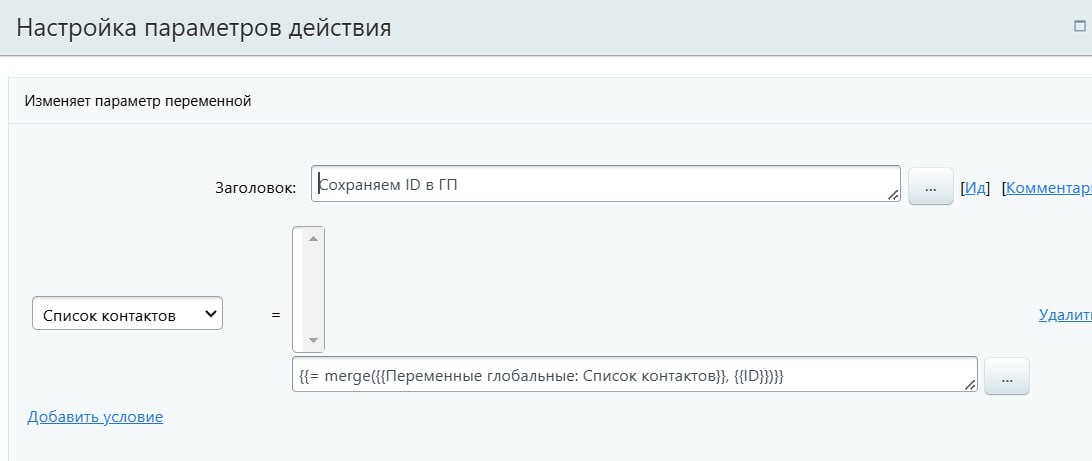Click the 'Заголовок:' field label
The height and width of the screenshot is (461, 1092).
[x=255, y=187]
